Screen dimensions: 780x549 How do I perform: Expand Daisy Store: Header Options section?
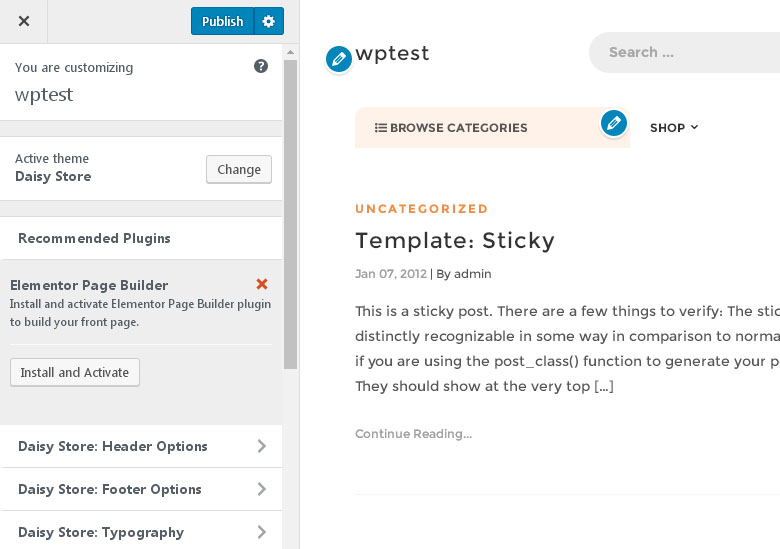pyautogui.click(x=141, y=446)
